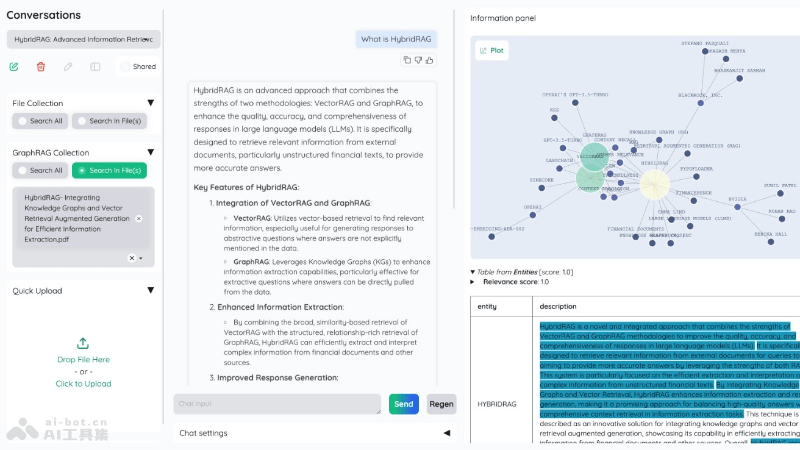Select Search In File(s) under File Collection
The height and width of the screenshot is (450, 800).
[x=110, y=121]
